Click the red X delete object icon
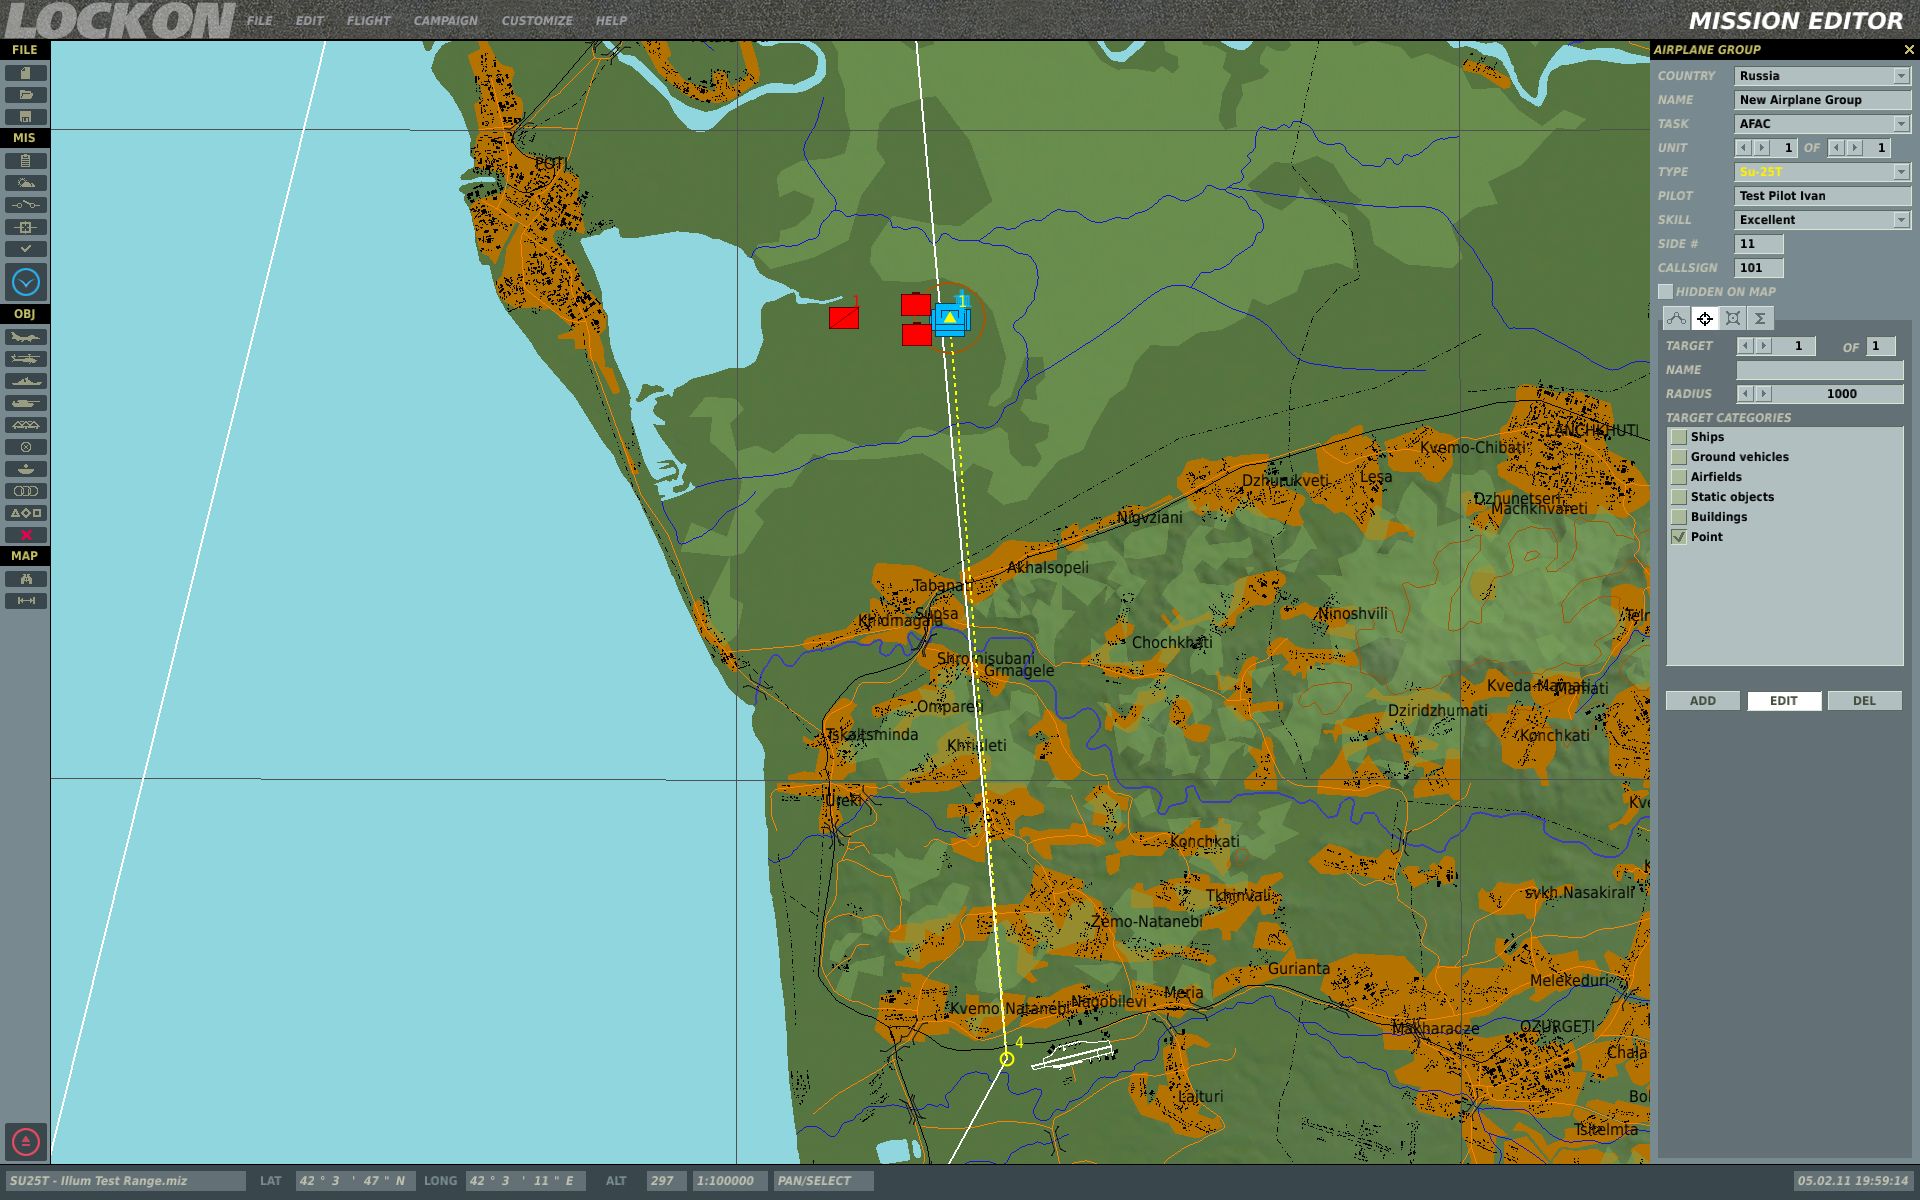 point(26,535)
